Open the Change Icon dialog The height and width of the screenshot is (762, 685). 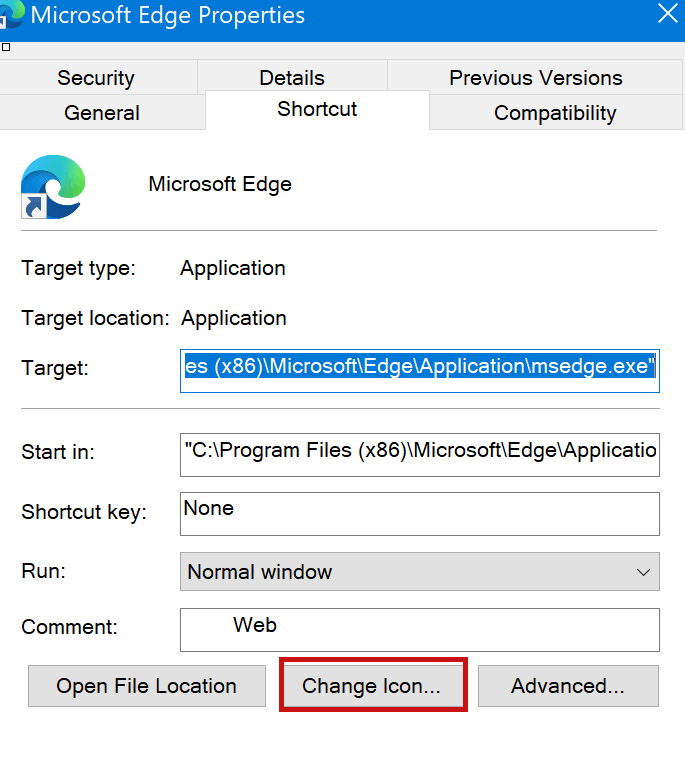click(x=373, y=686)
